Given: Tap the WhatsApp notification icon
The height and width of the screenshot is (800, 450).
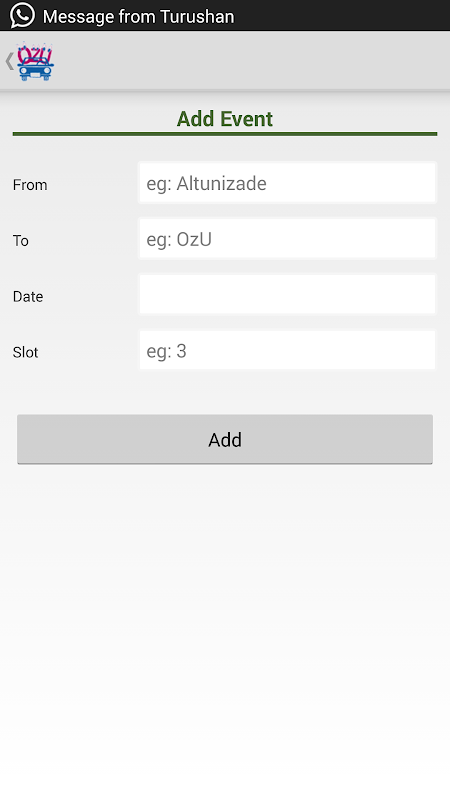Looking at the screenshot, I should 22,15.
